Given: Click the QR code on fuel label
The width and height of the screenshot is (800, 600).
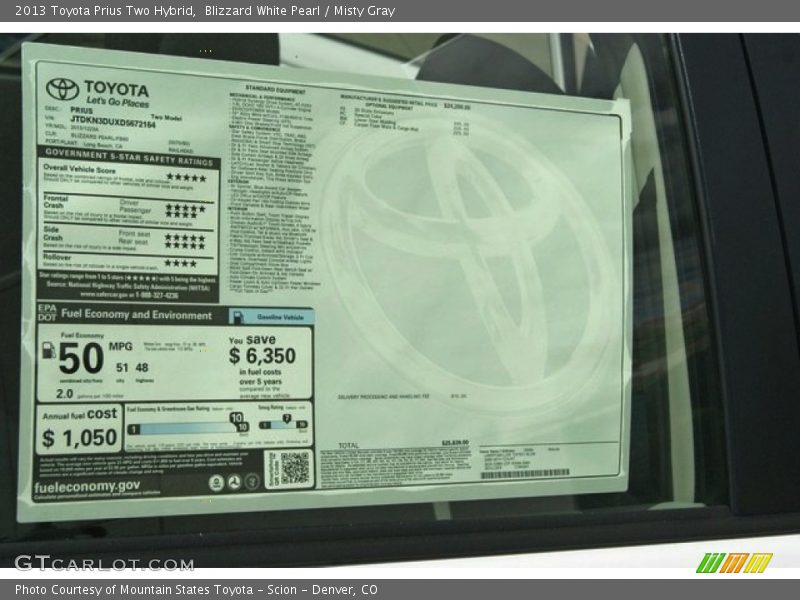Looking at the screenshot, I should 294,468.
